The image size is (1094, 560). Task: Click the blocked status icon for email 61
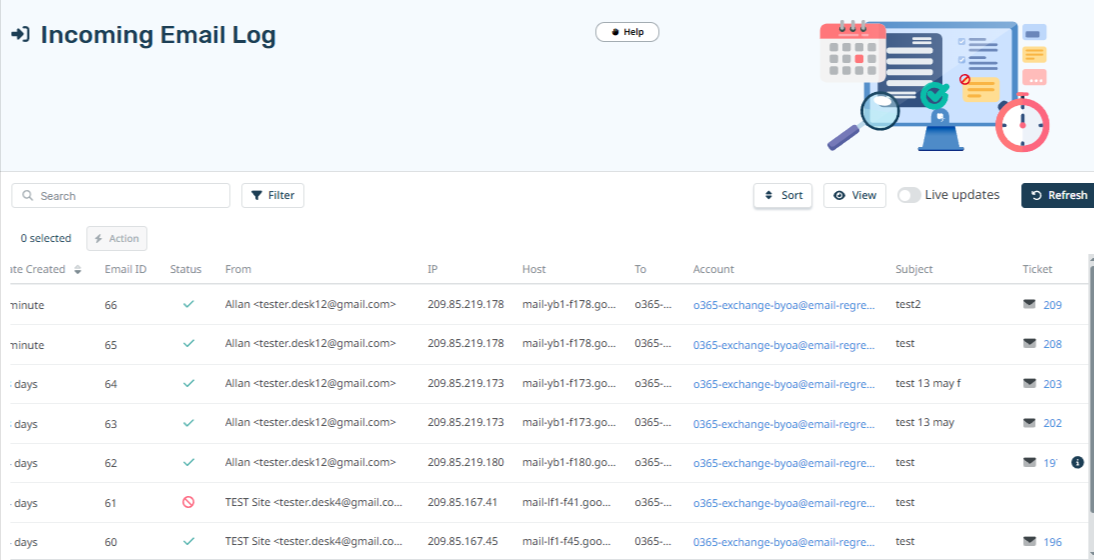(188, 502)
